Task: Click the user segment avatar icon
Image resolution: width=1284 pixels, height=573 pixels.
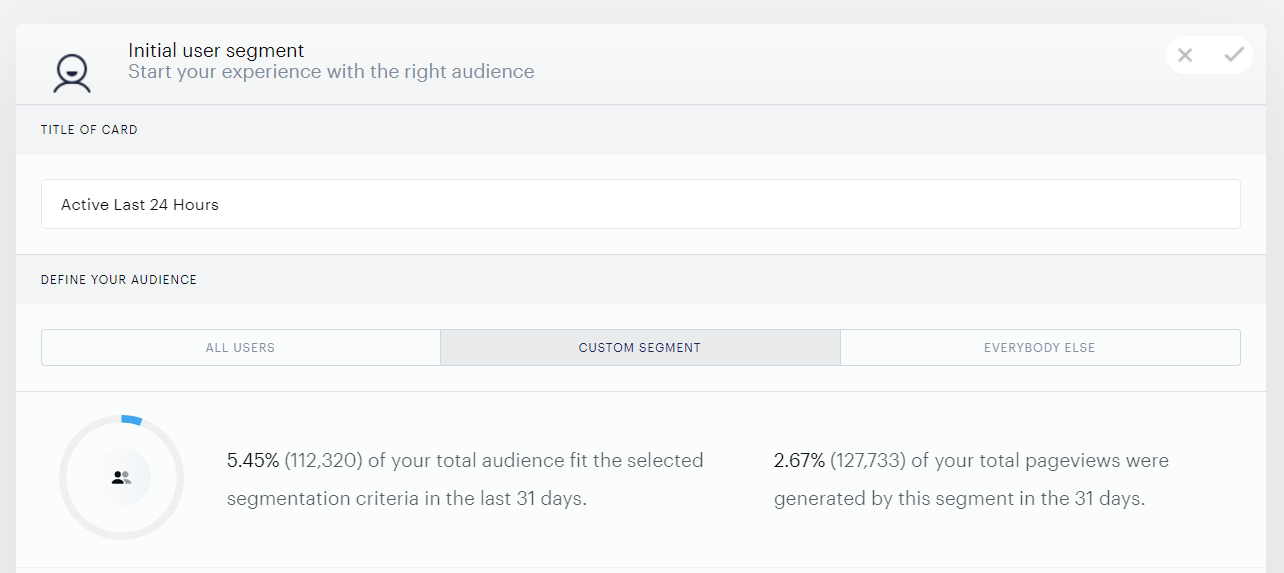Action: pos(72,73)
